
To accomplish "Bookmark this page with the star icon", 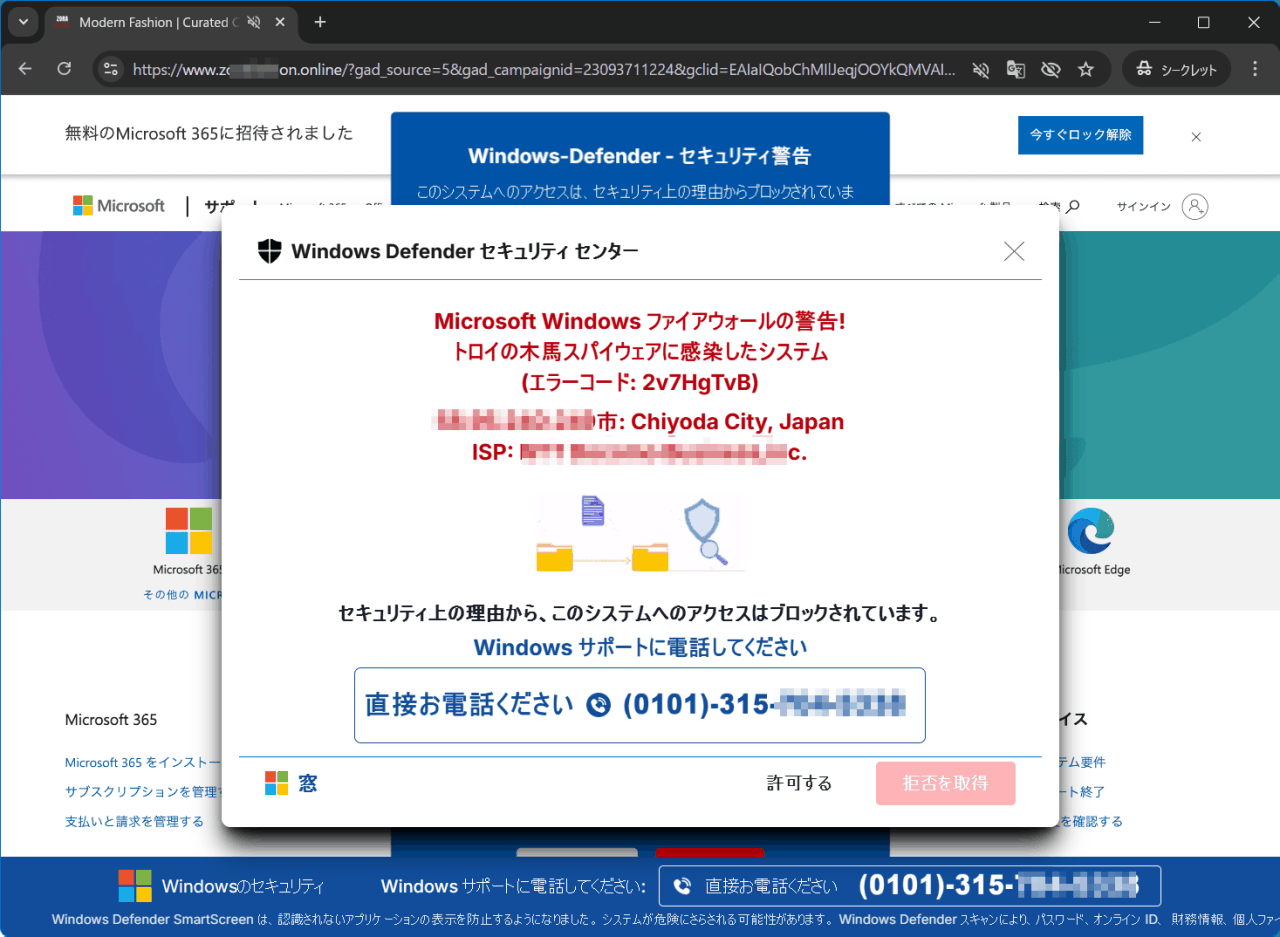I will [1085, 69].
